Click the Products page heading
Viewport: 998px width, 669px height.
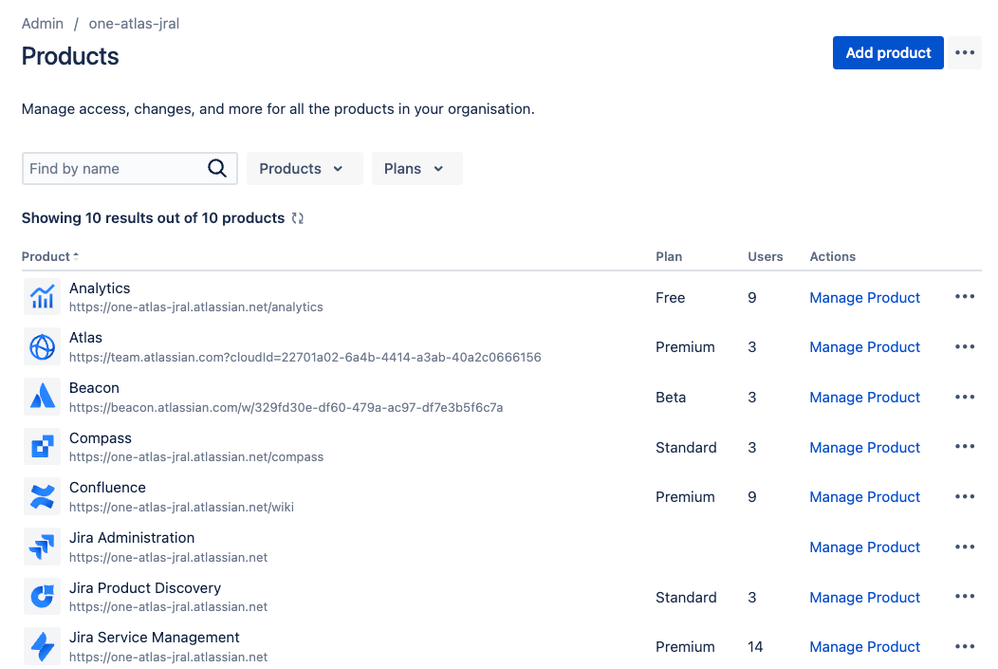click(70, 56)
